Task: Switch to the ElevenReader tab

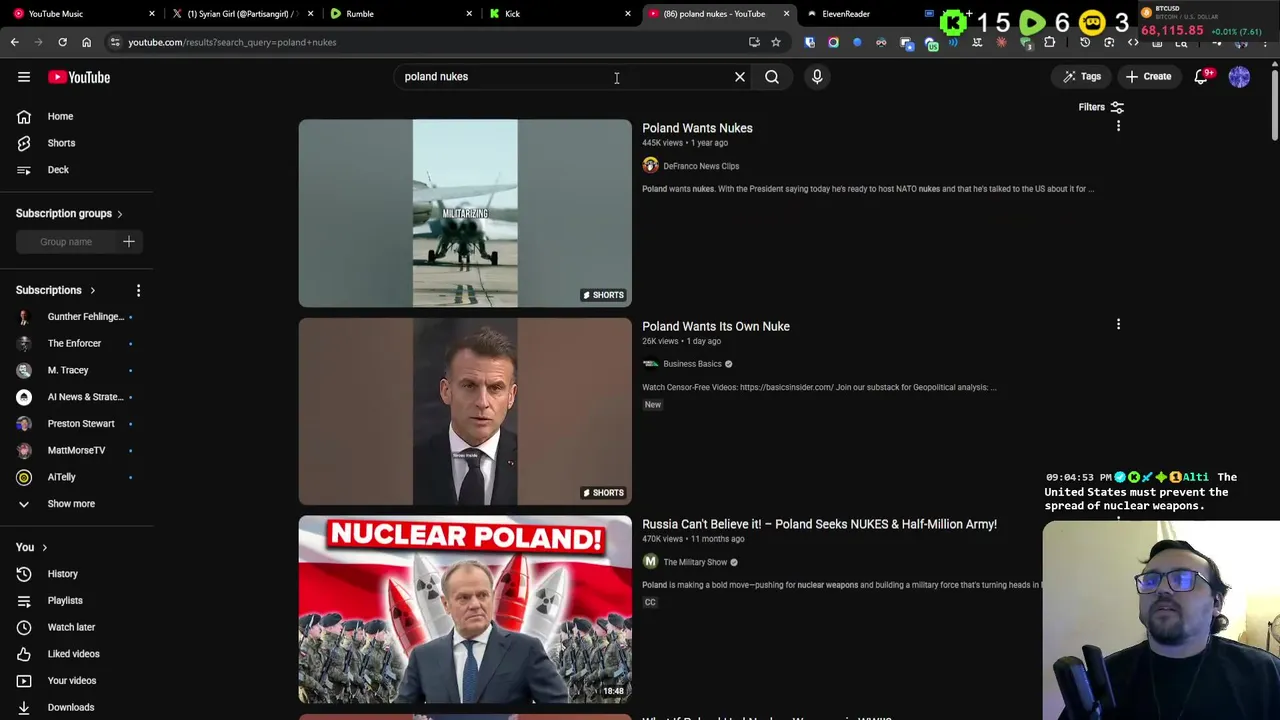Action: tap(846, 14)
